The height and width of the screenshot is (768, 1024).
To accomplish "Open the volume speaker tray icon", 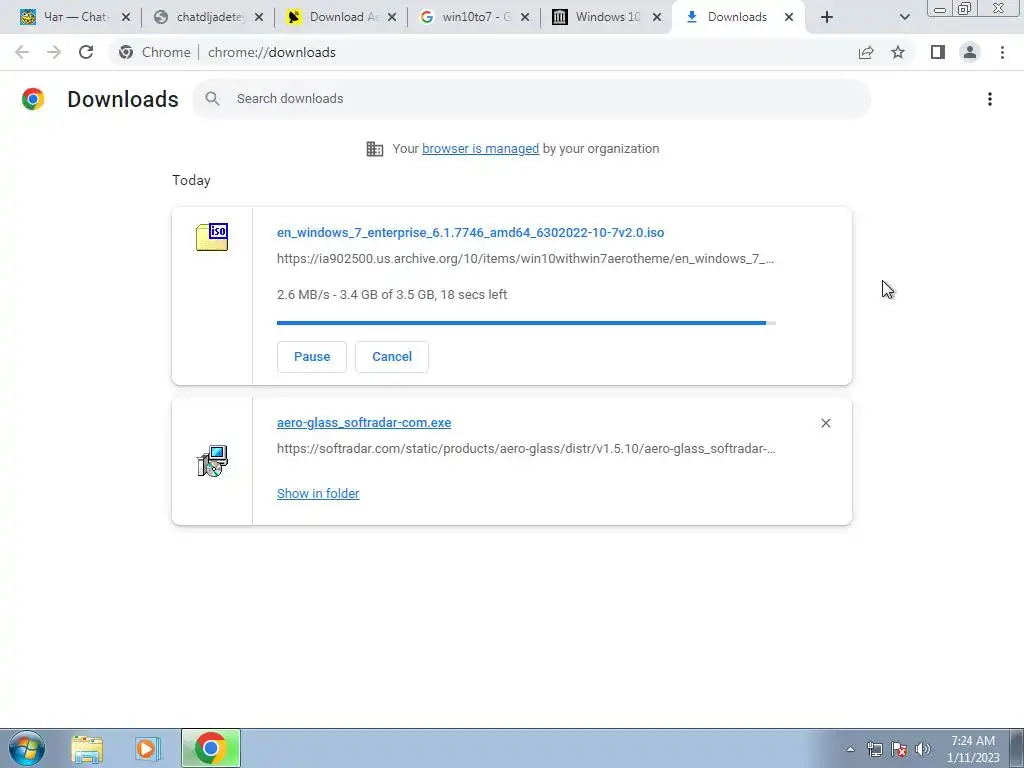I will click(x=923, y=750).
